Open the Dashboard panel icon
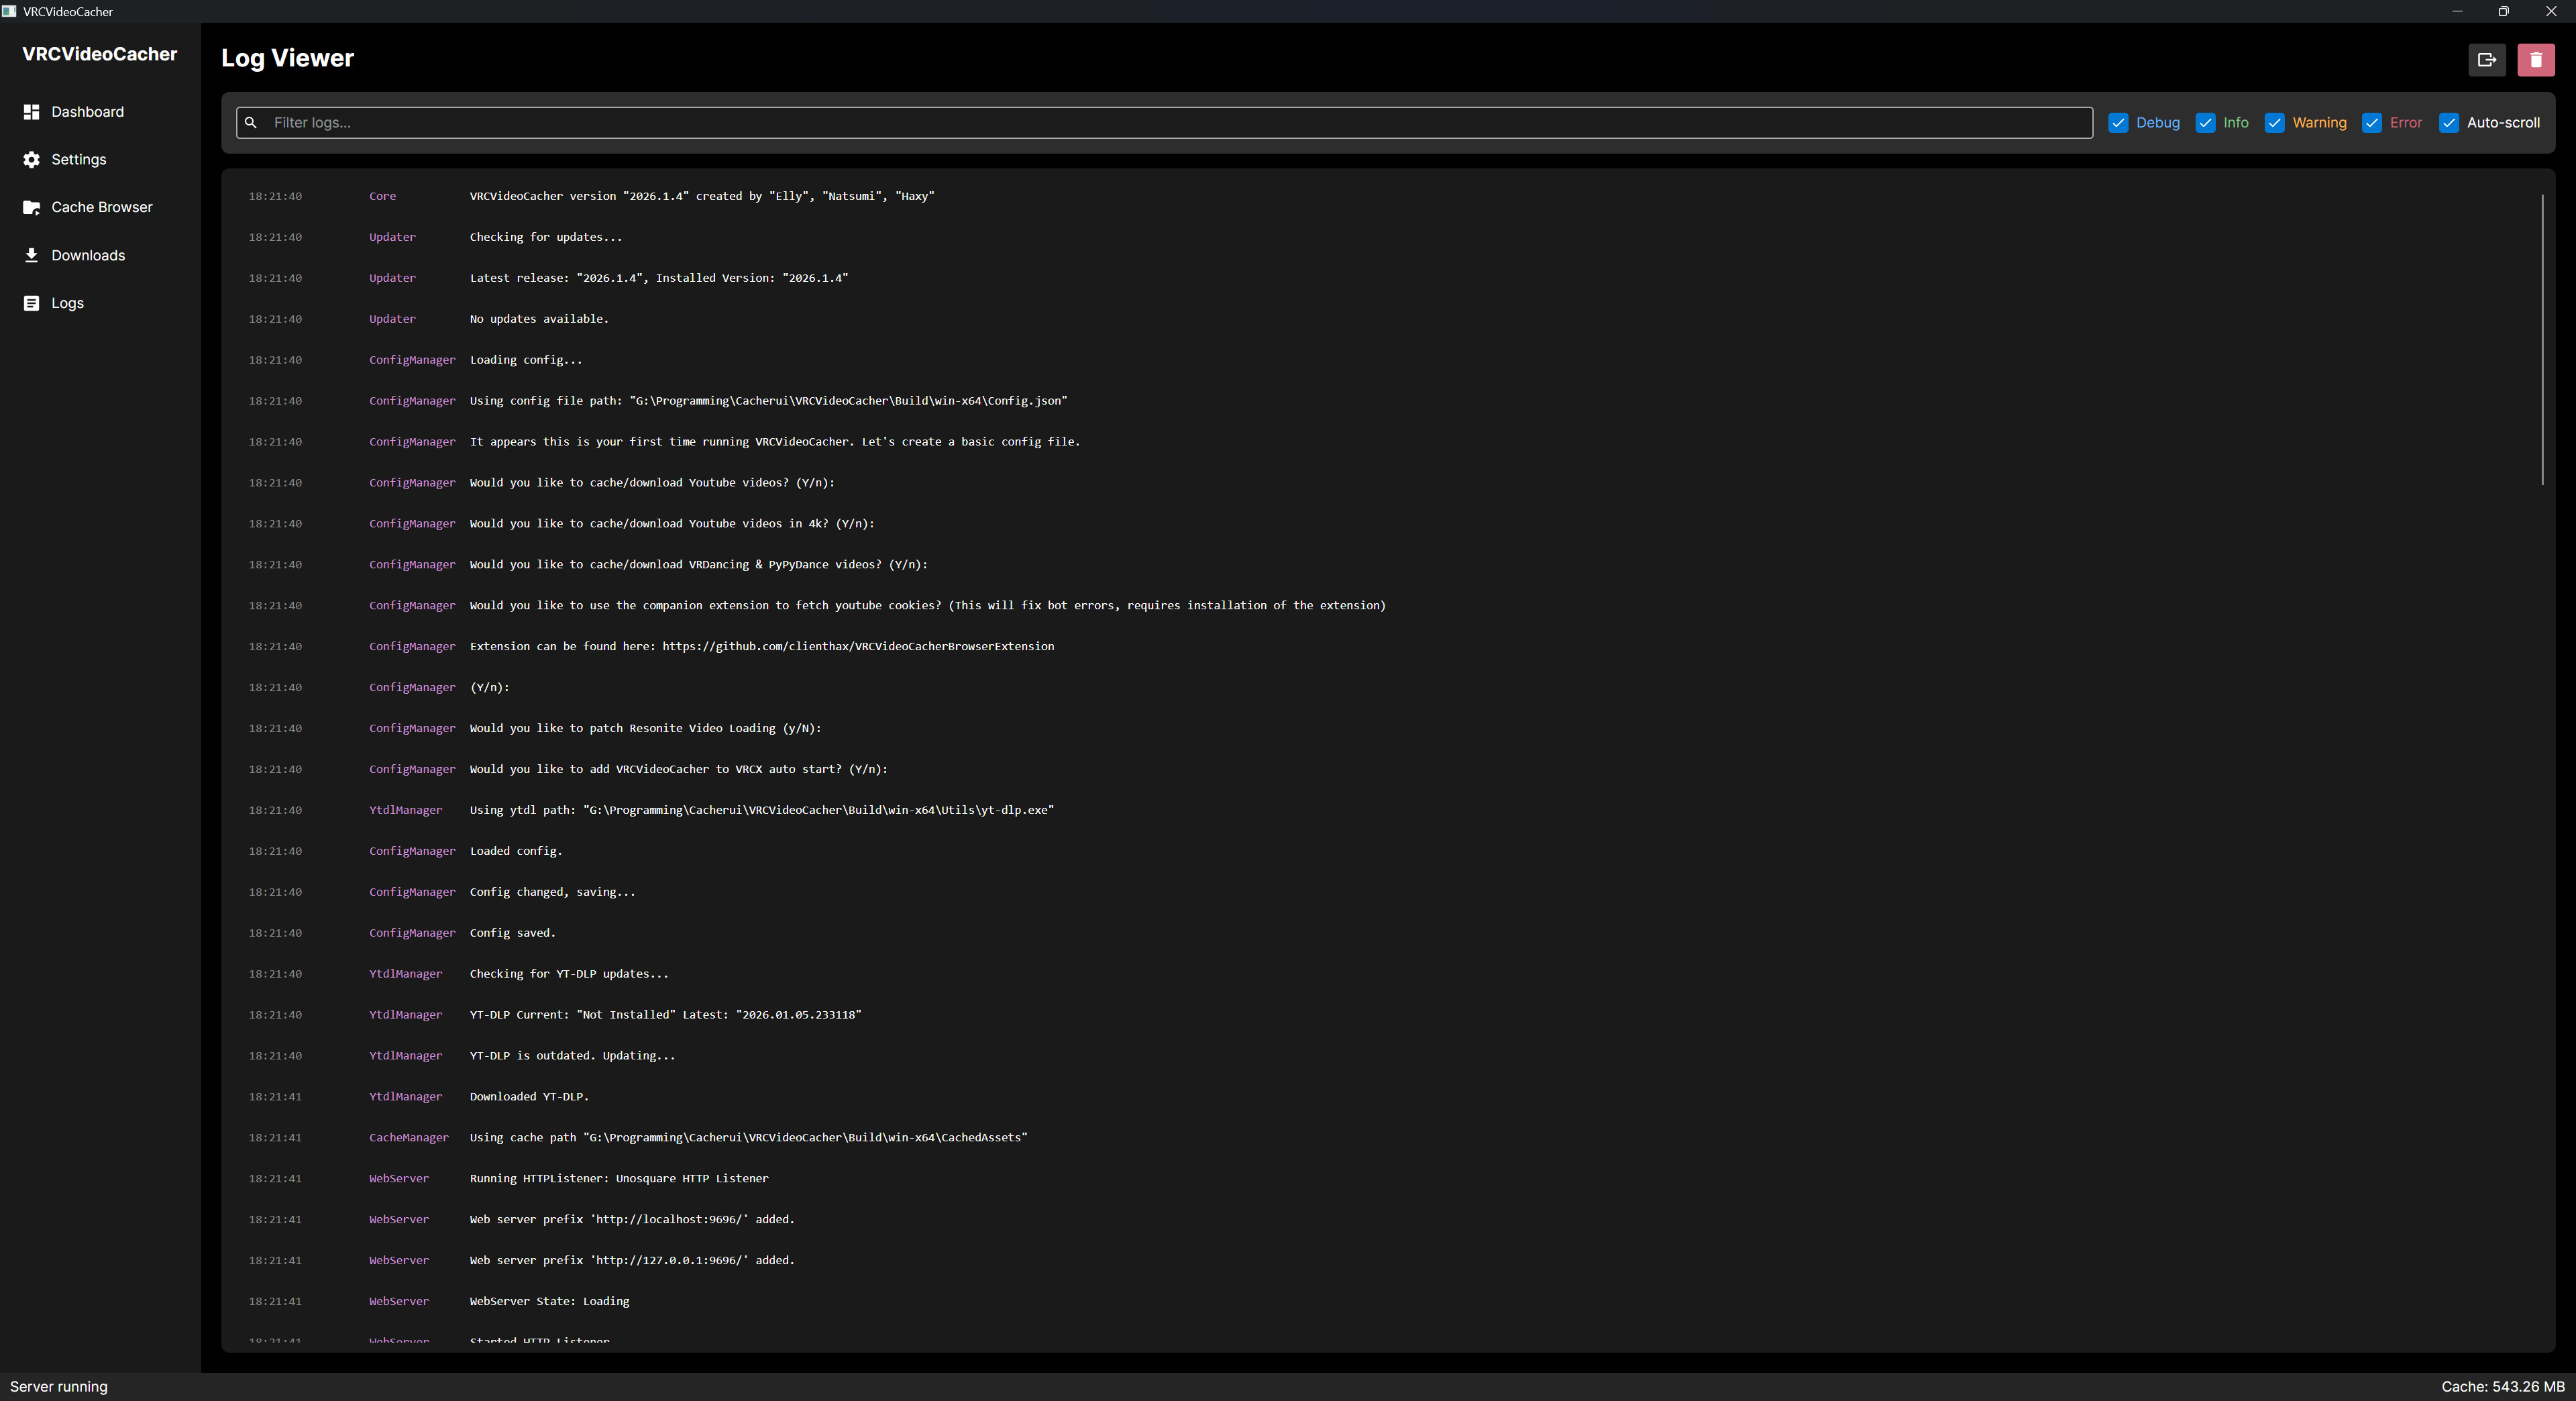The width and height of the screenshot is (2576, 1401). click(x=31, y=112)
